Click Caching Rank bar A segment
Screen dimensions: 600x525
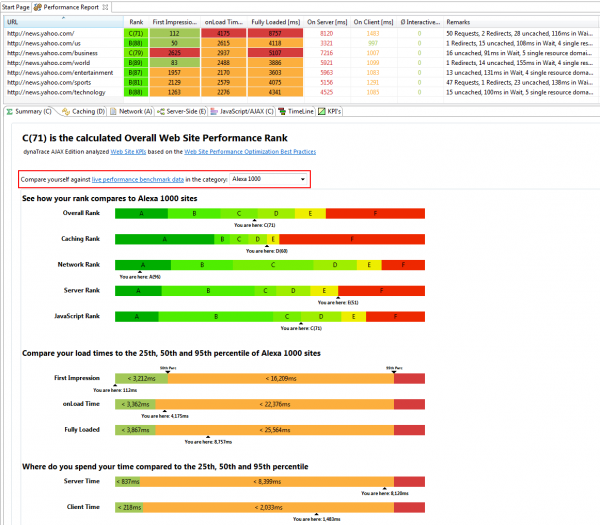pos(165,239)
